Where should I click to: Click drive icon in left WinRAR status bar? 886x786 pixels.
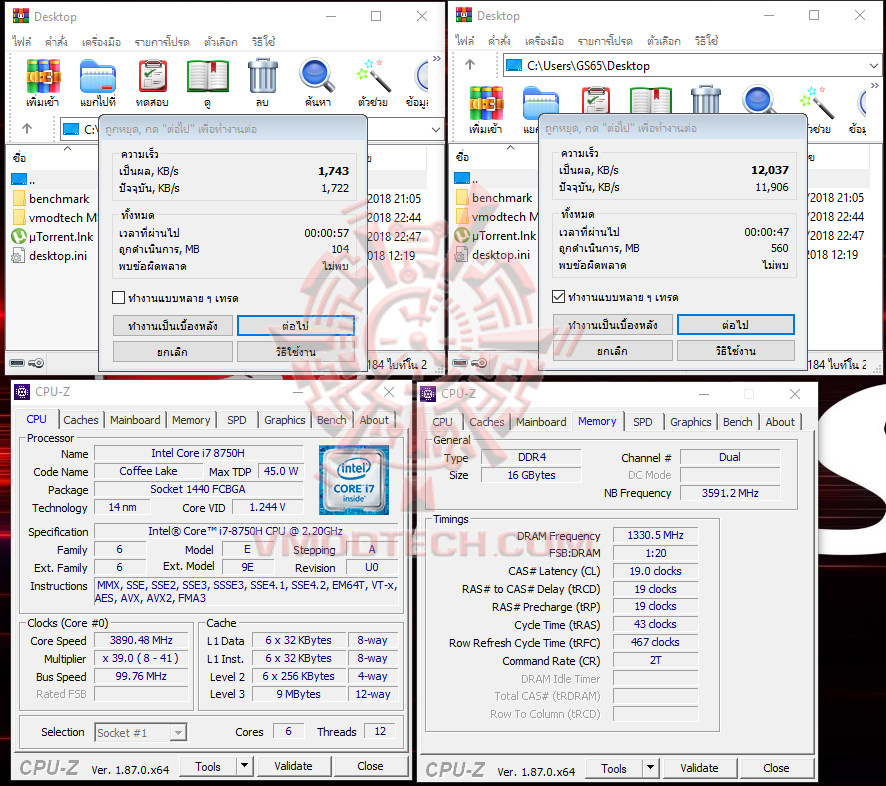(18, 363)
